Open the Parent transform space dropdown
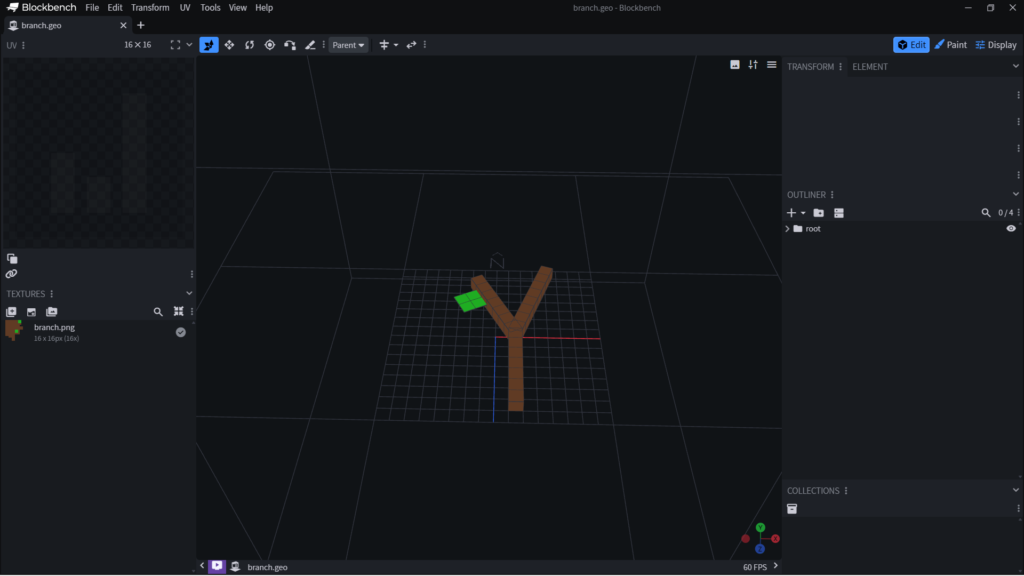This screenshot has height=576, width=1024. click(x=349, y=45)
